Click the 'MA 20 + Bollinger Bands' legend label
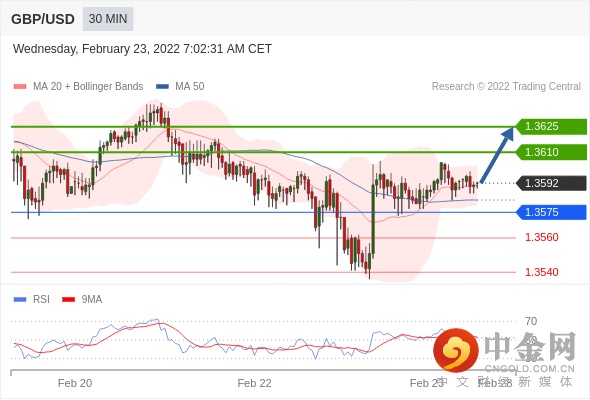The height and width of the screenshot is (400, 590). pyautogui.click(x=88, y=87)
